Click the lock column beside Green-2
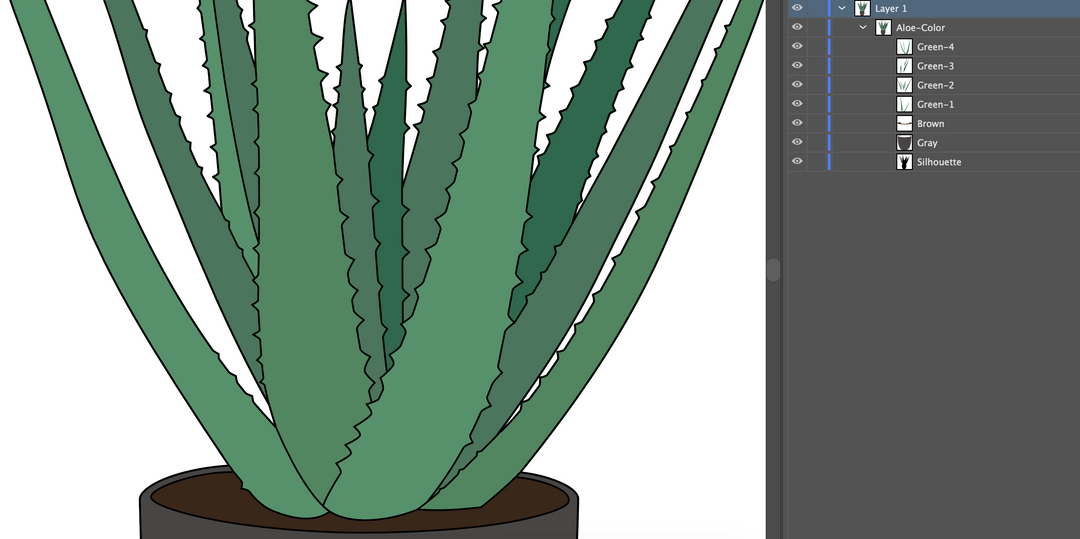The height and width of the screenshot is (539, 1080). click(816, 85)
